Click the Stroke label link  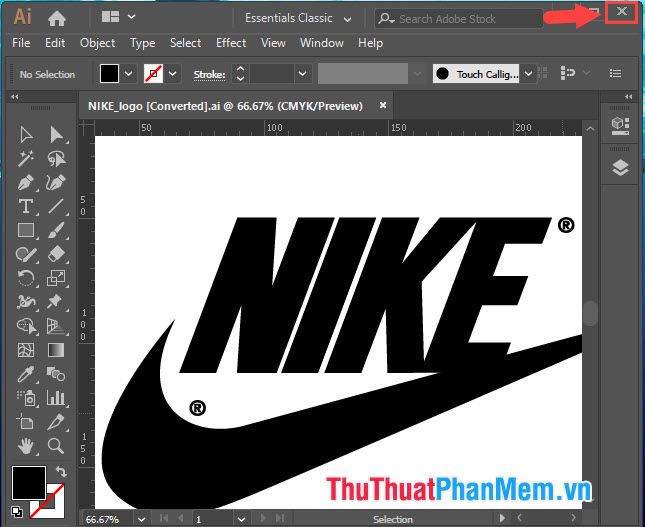click(x=209, y=74)
